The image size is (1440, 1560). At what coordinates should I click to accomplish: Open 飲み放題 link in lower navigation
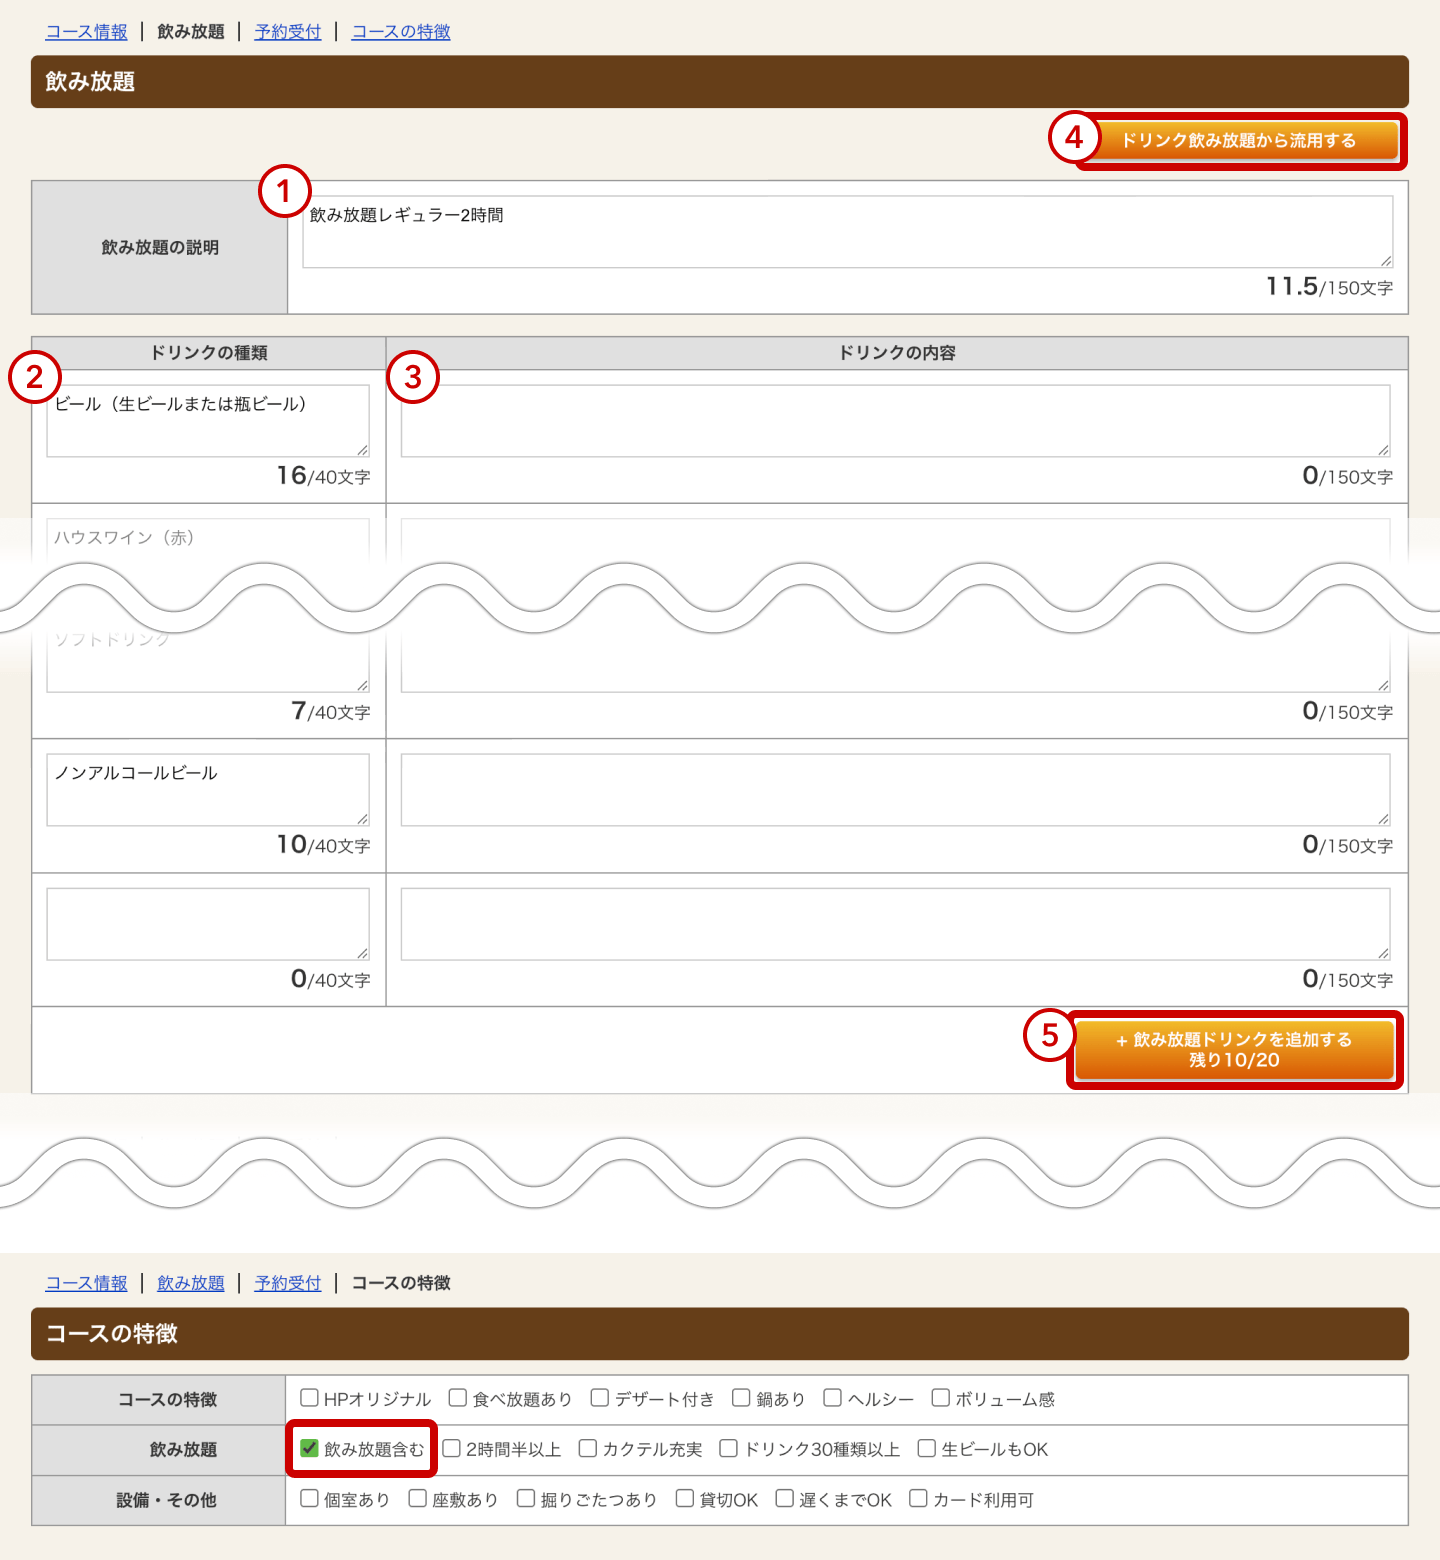coord(191,1283)
